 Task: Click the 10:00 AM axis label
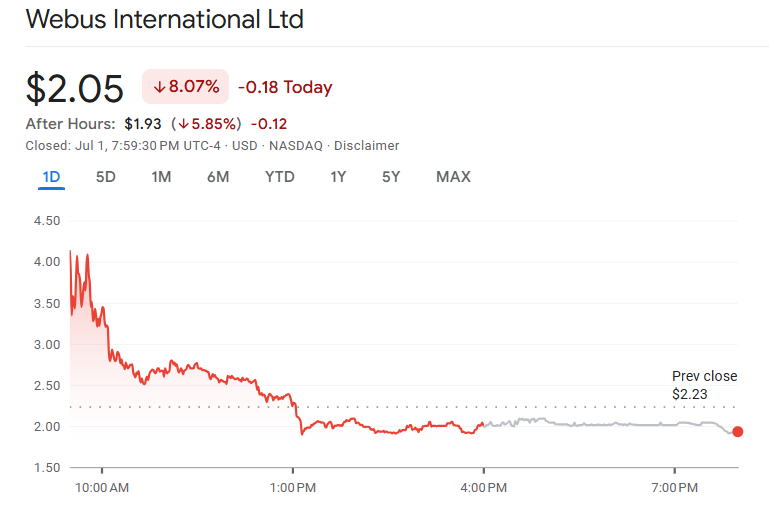pos(102,488)
